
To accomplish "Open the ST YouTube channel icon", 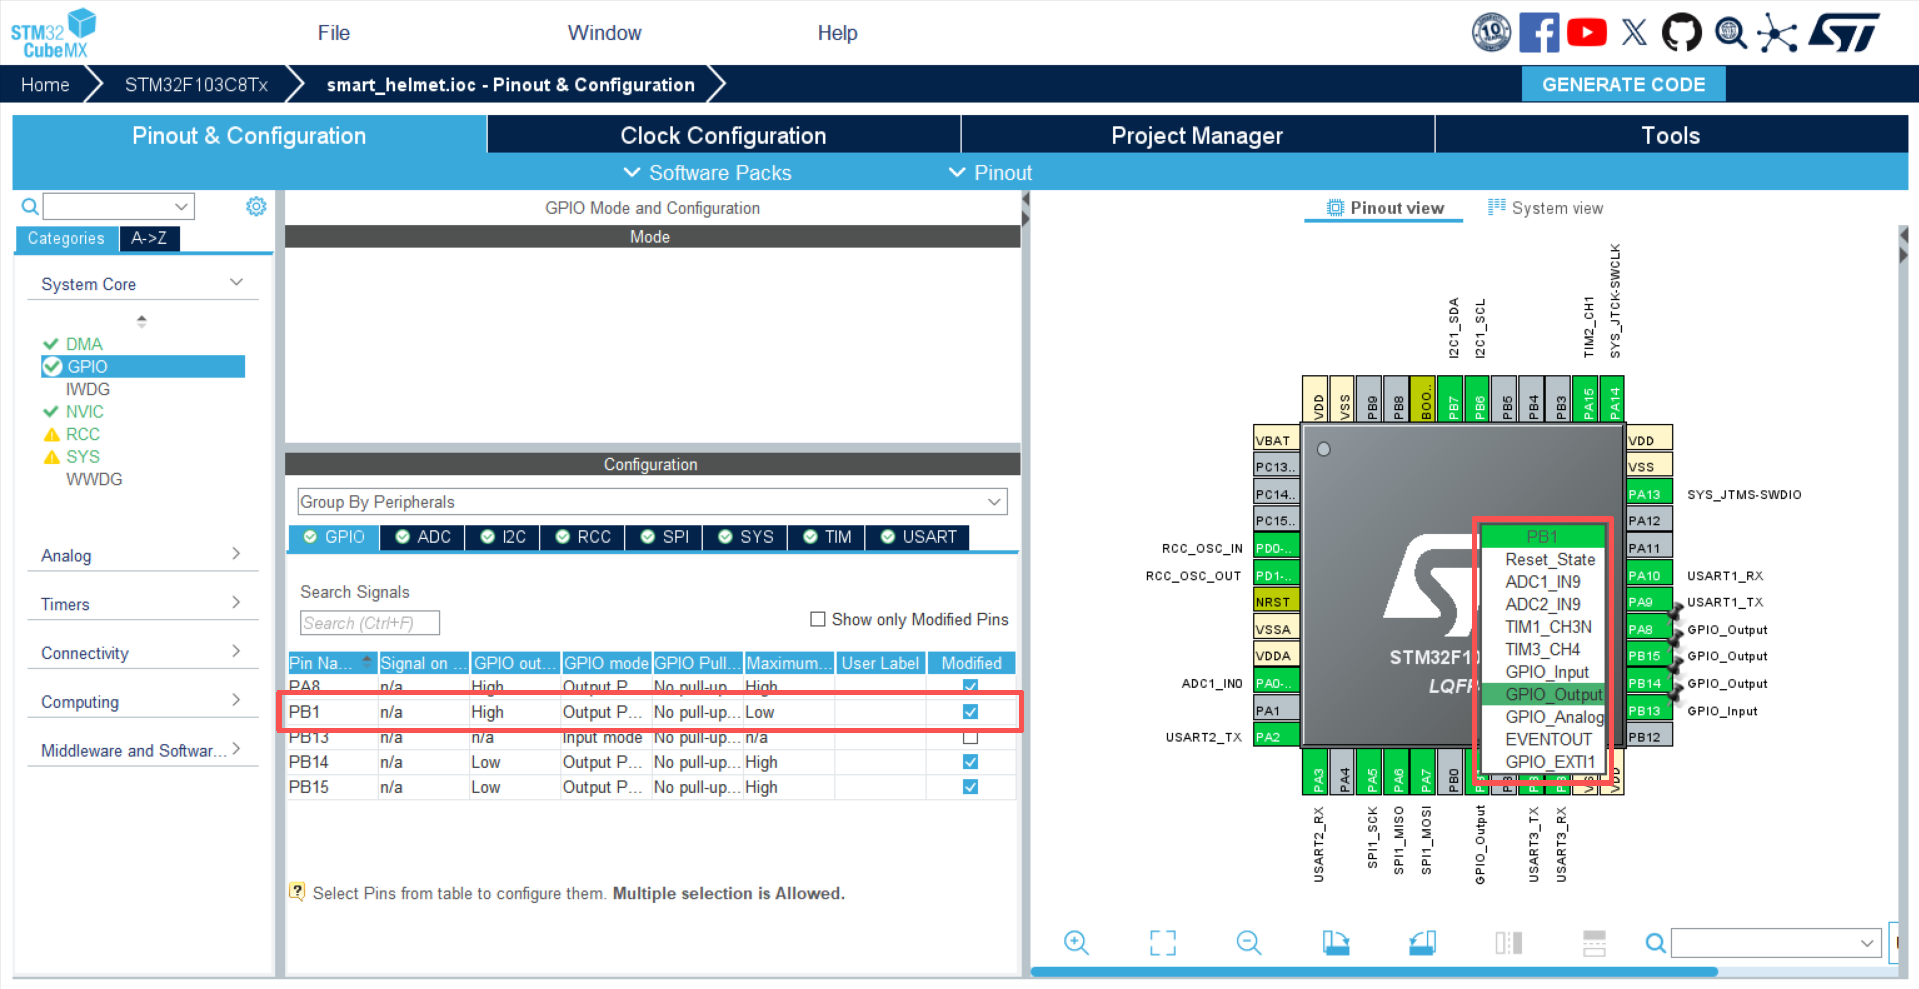I will pos(1587,33).
